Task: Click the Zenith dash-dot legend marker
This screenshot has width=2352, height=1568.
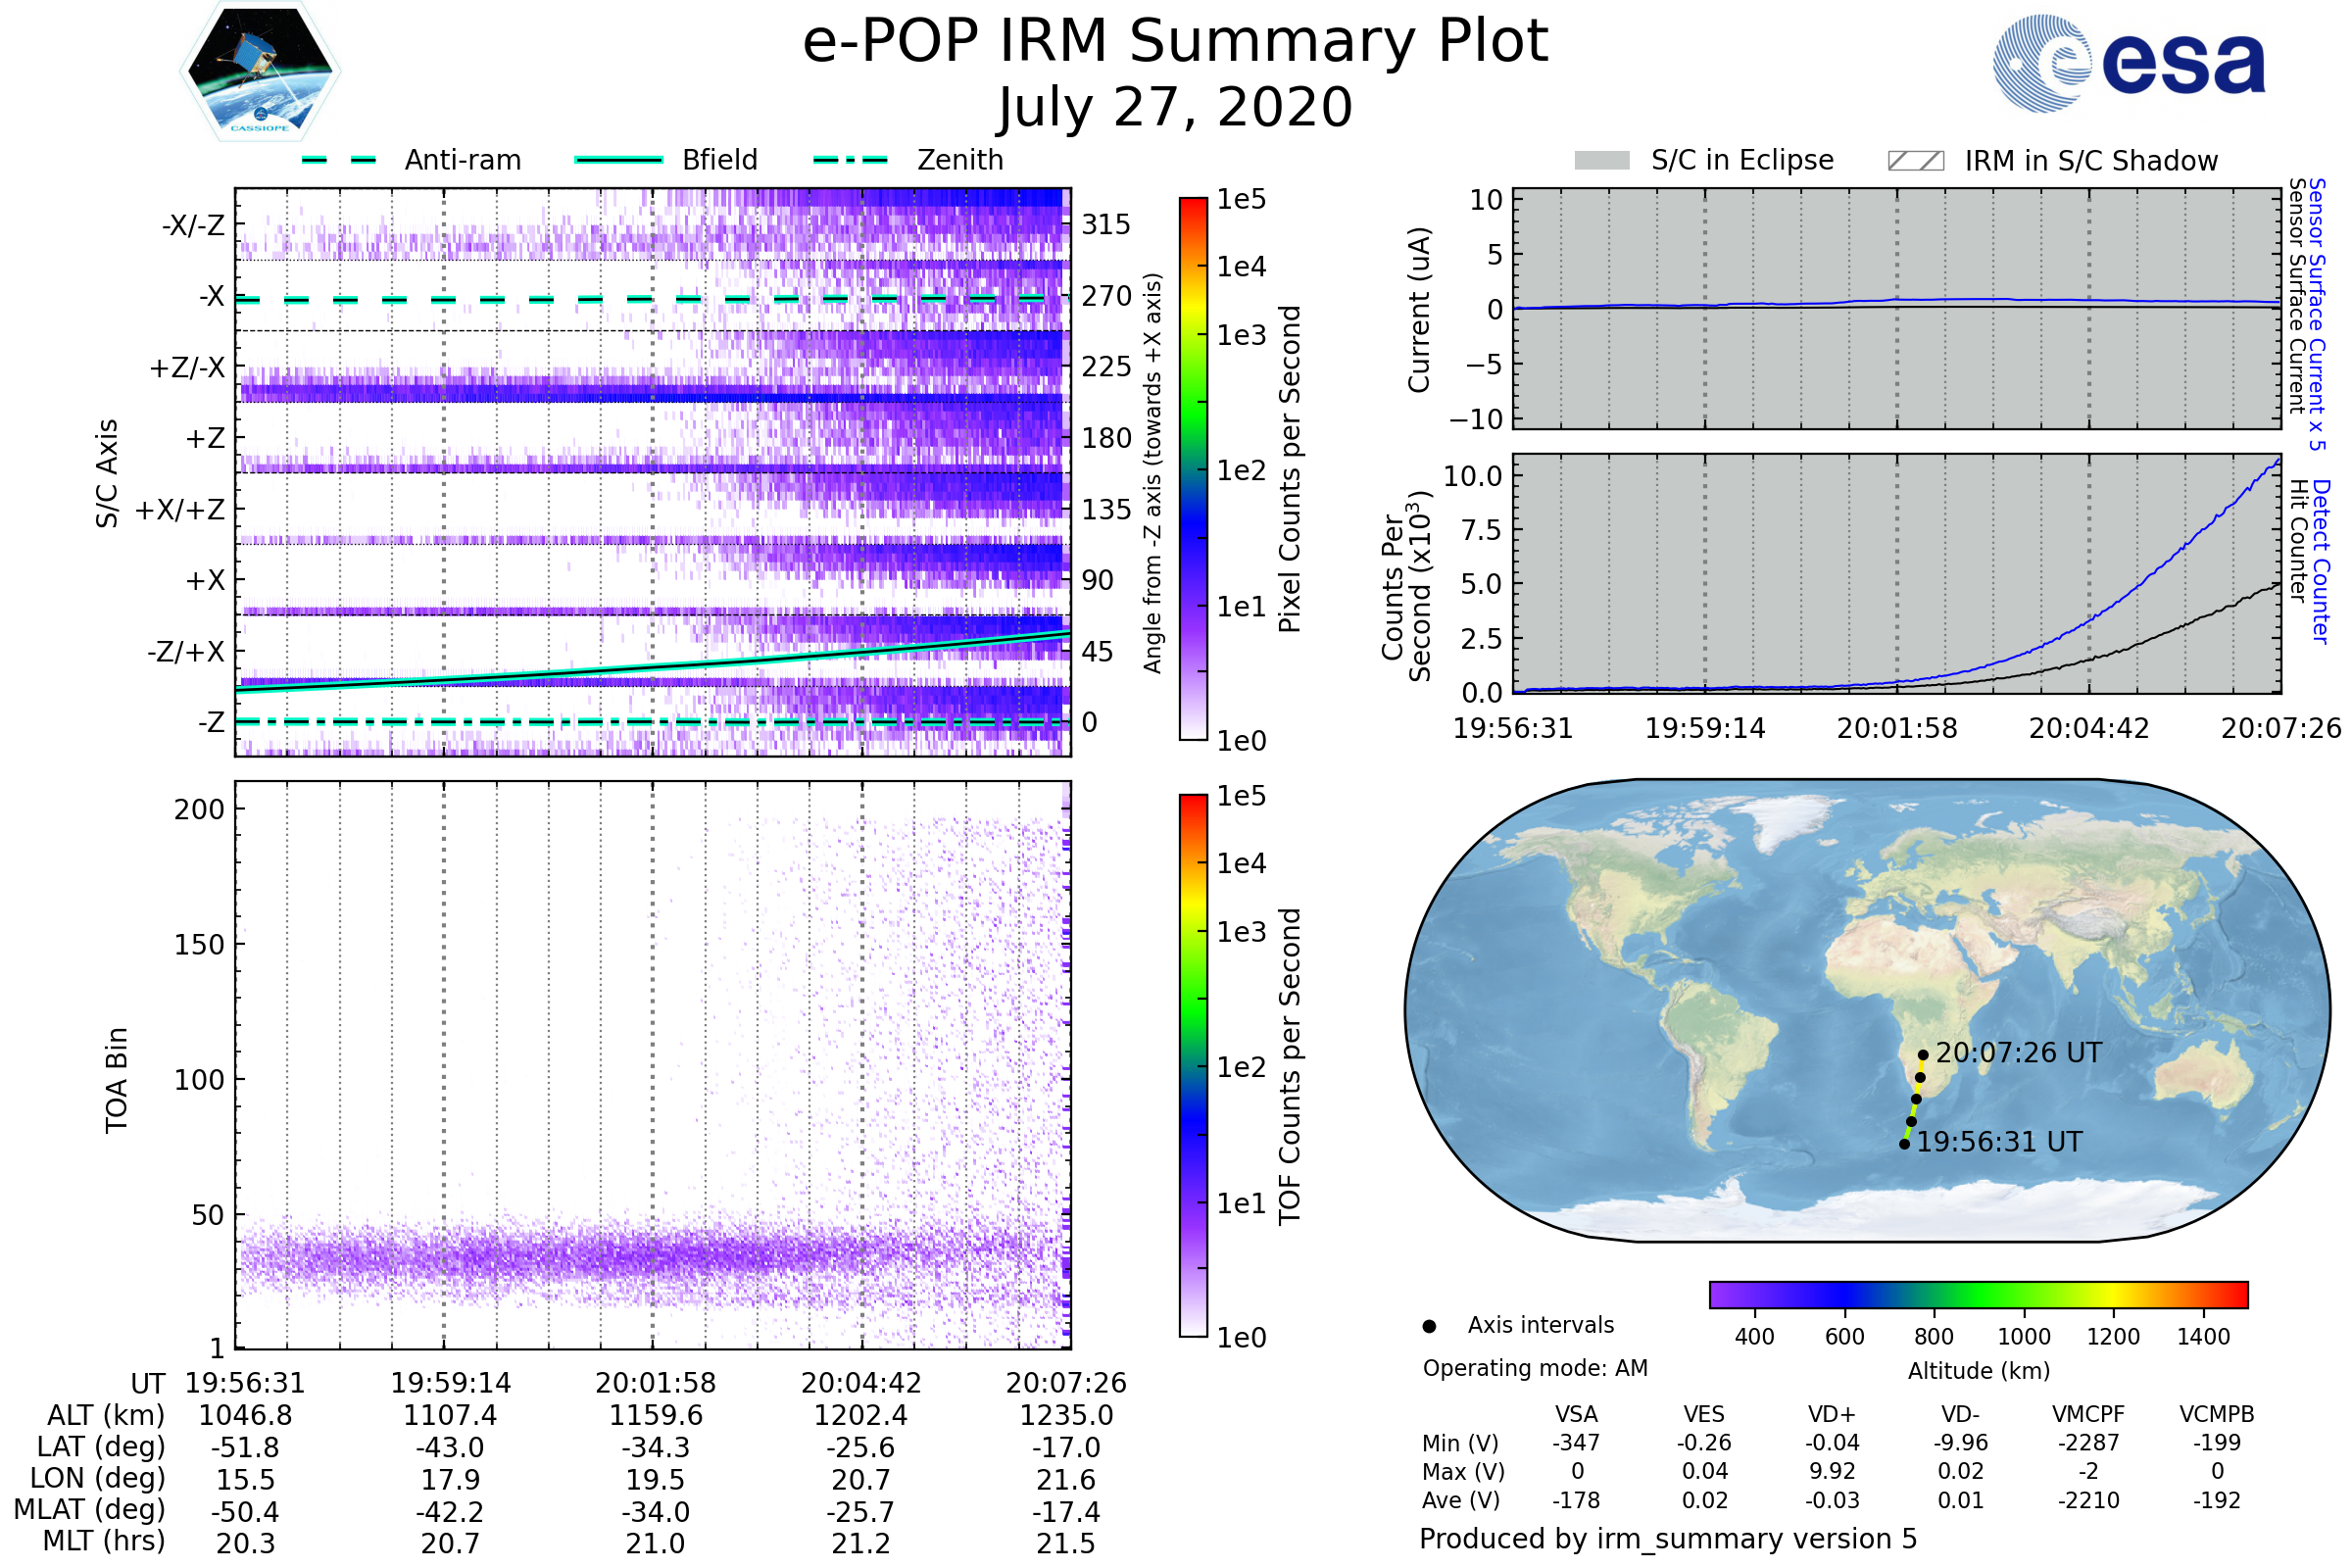Action: tap(850, 160)
